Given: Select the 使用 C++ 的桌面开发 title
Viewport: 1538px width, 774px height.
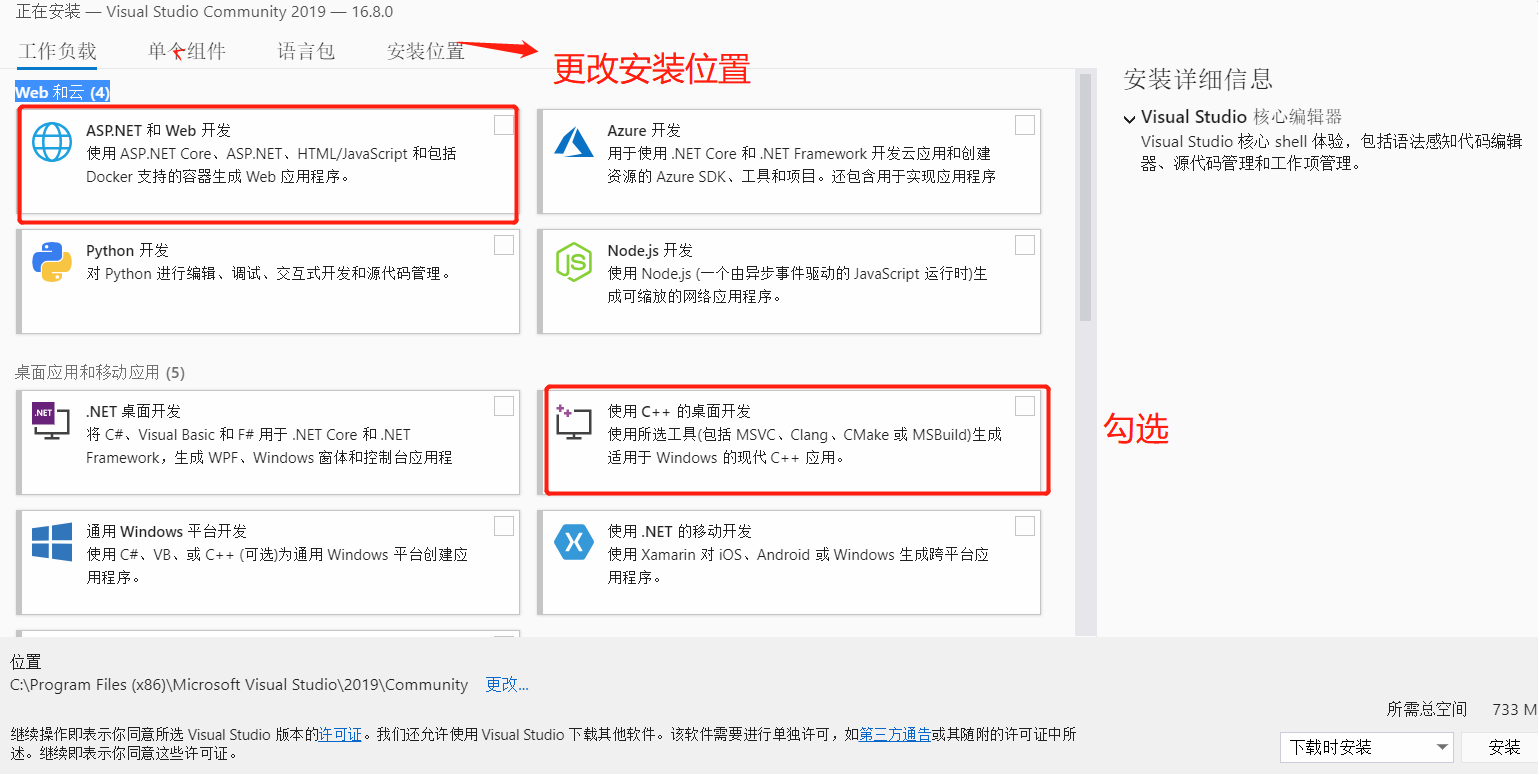Looking at the screenshot, I should [x=679, y=411].
